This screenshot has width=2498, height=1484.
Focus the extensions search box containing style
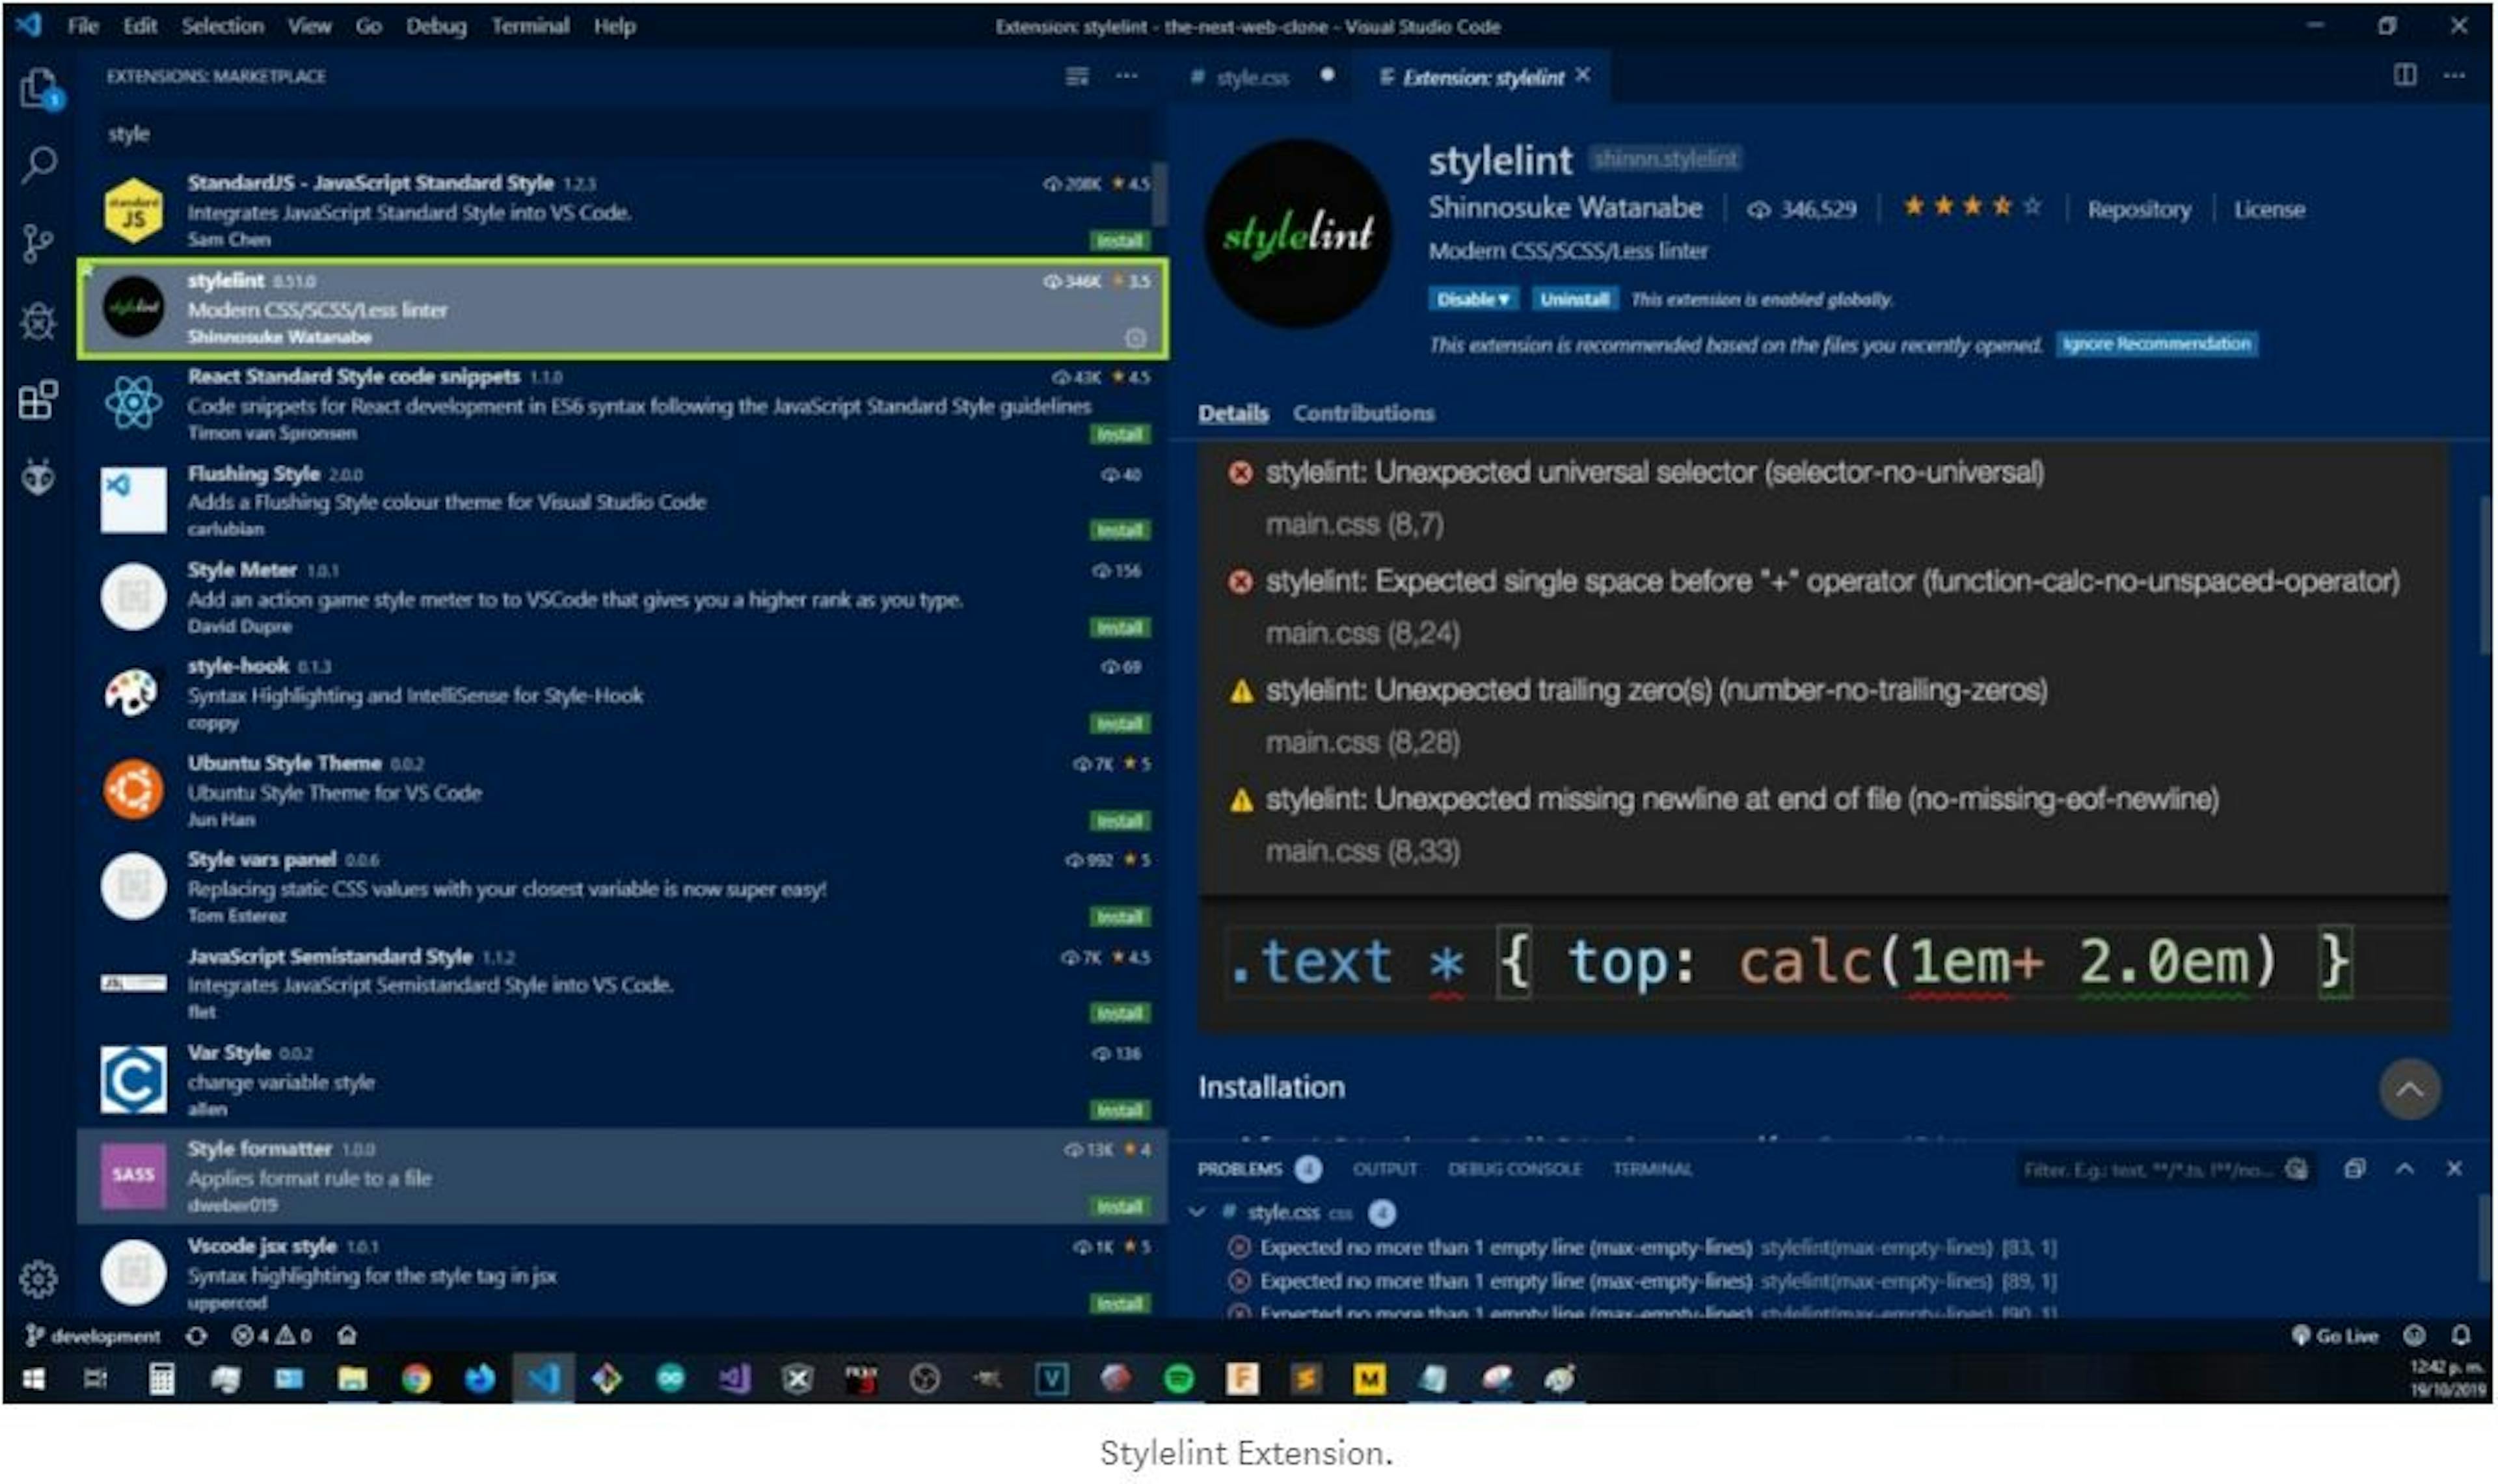point(624,134)
